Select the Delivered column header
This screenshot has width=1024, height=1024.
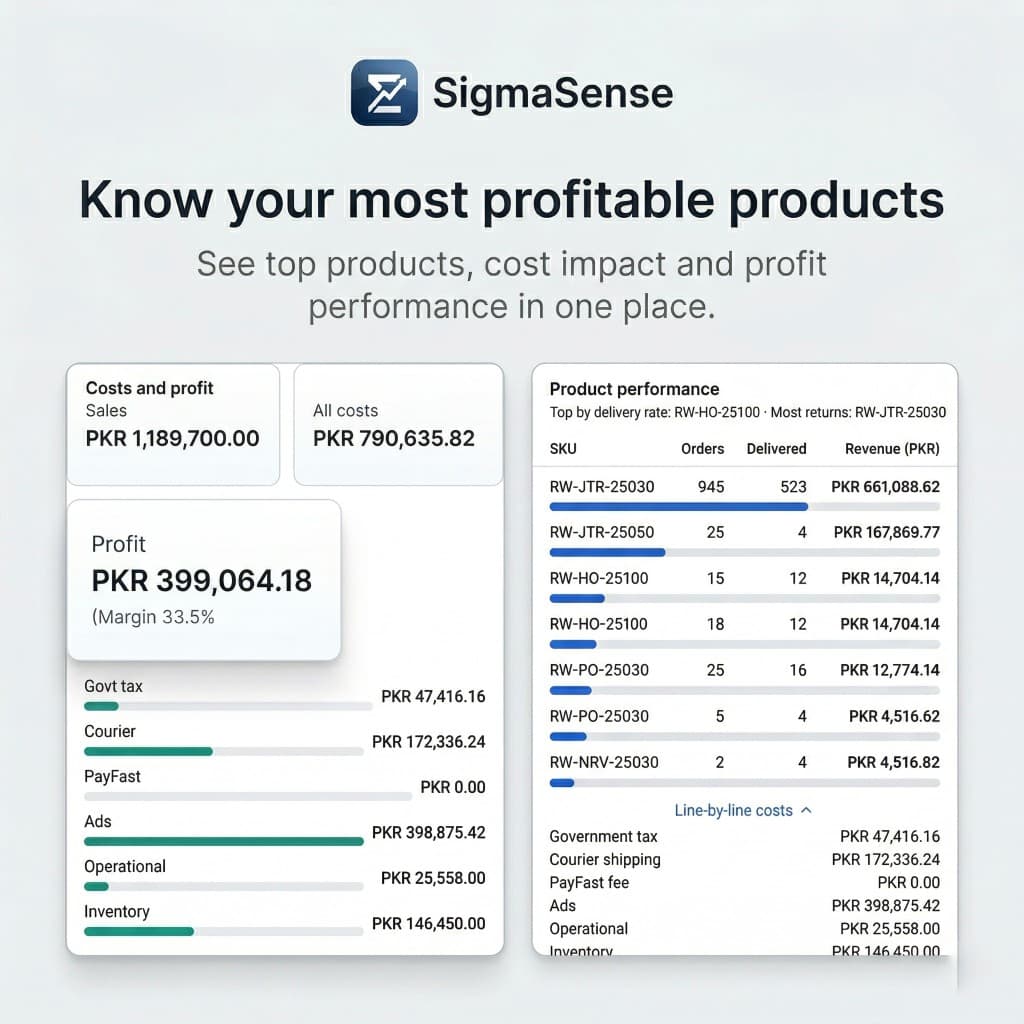[x=776, y=449]
